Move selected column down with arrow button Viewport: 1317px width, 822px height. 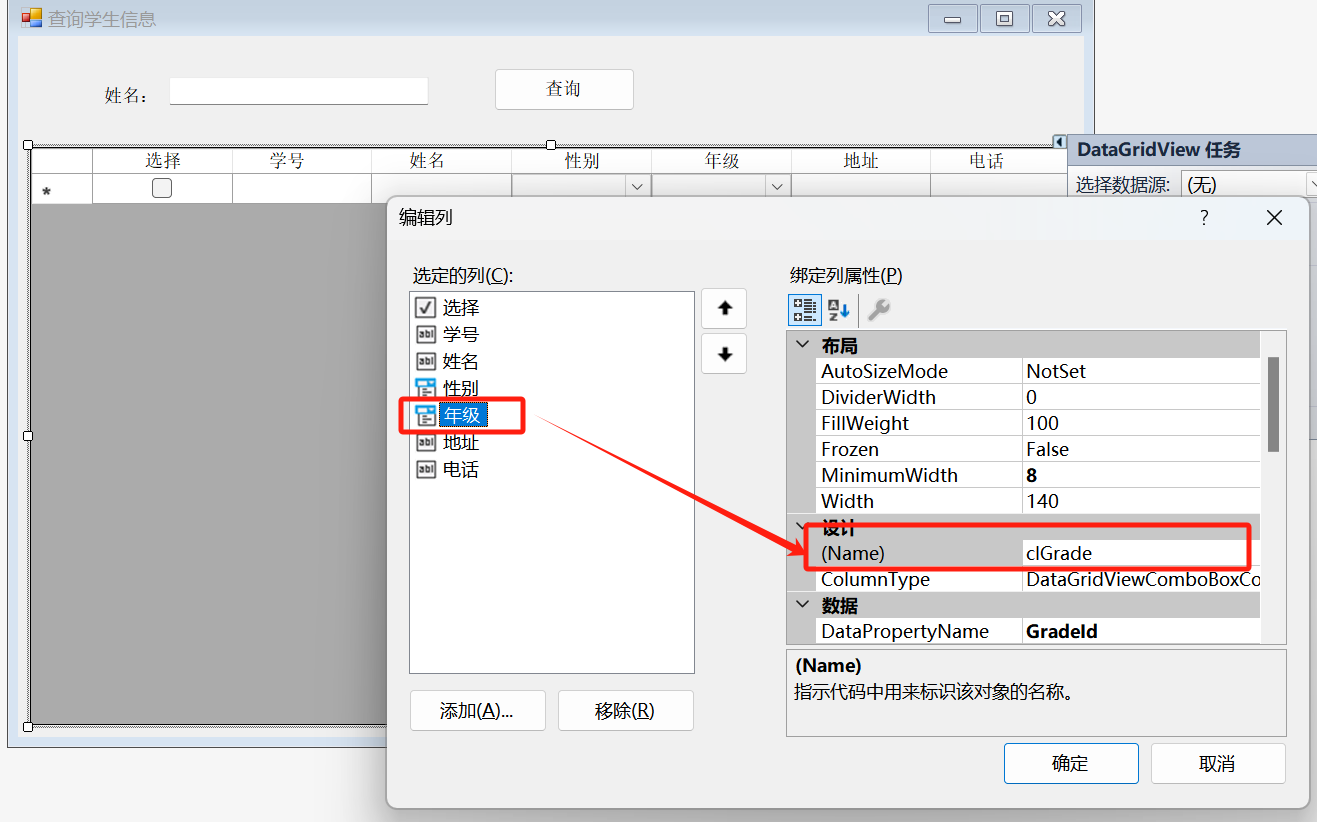tap(725, 354)
